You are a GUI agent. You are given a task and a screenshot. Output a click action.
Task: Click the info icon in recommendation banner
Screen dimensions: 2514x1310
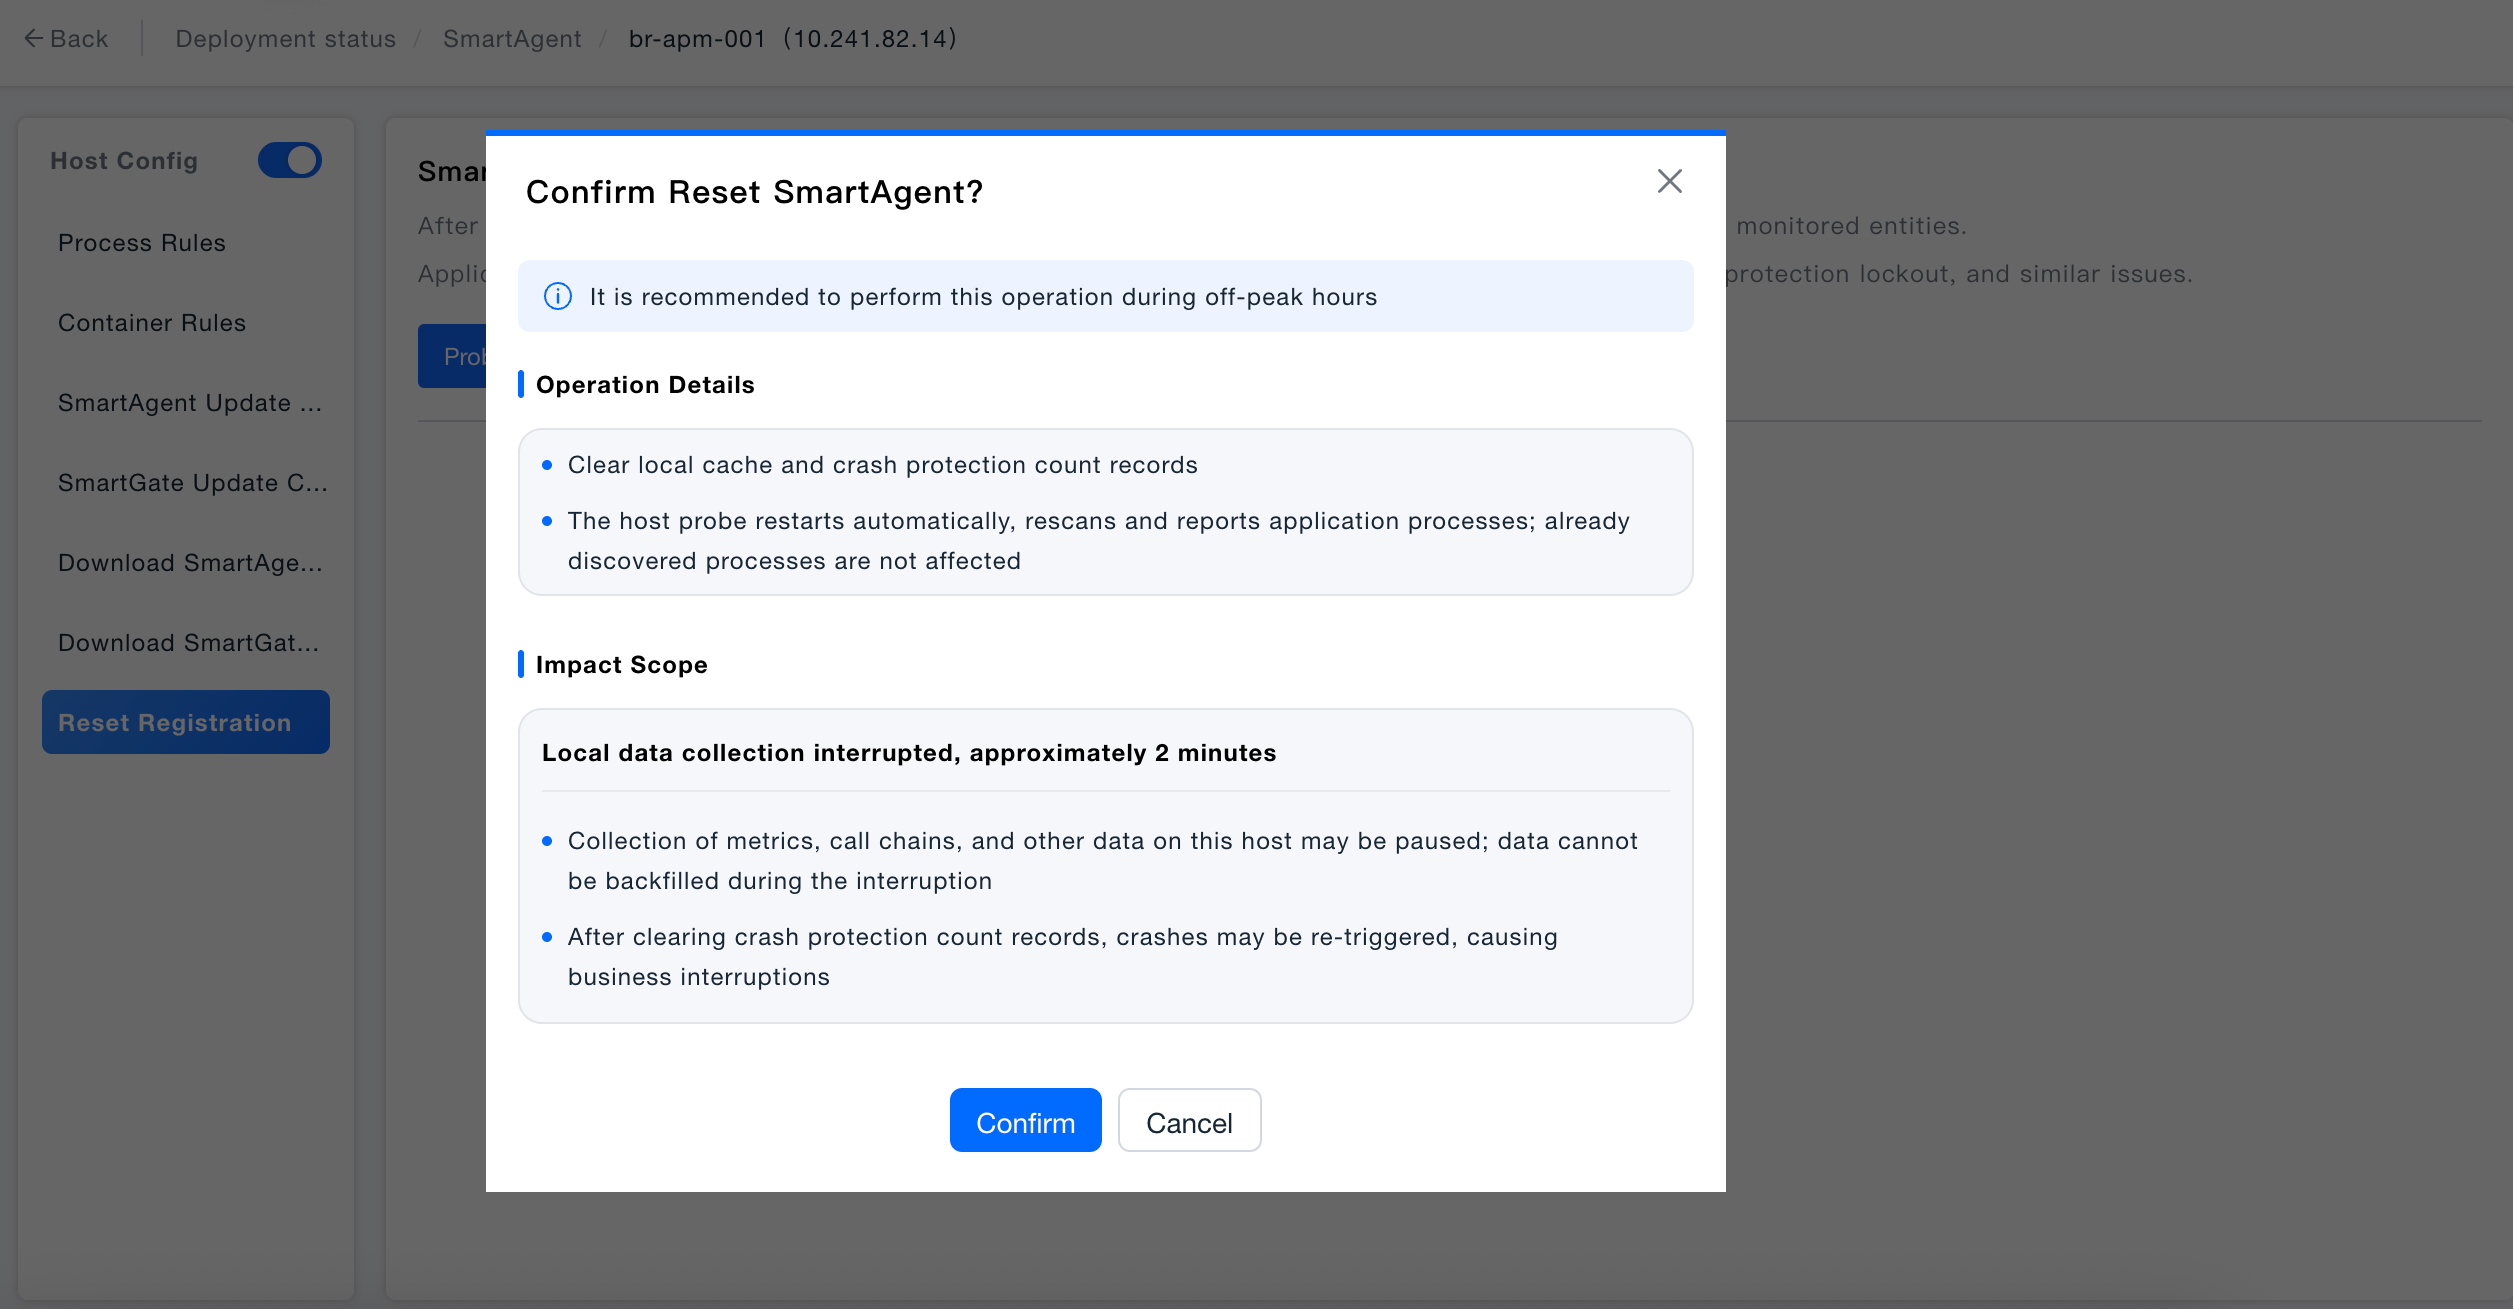coord(558,296)
